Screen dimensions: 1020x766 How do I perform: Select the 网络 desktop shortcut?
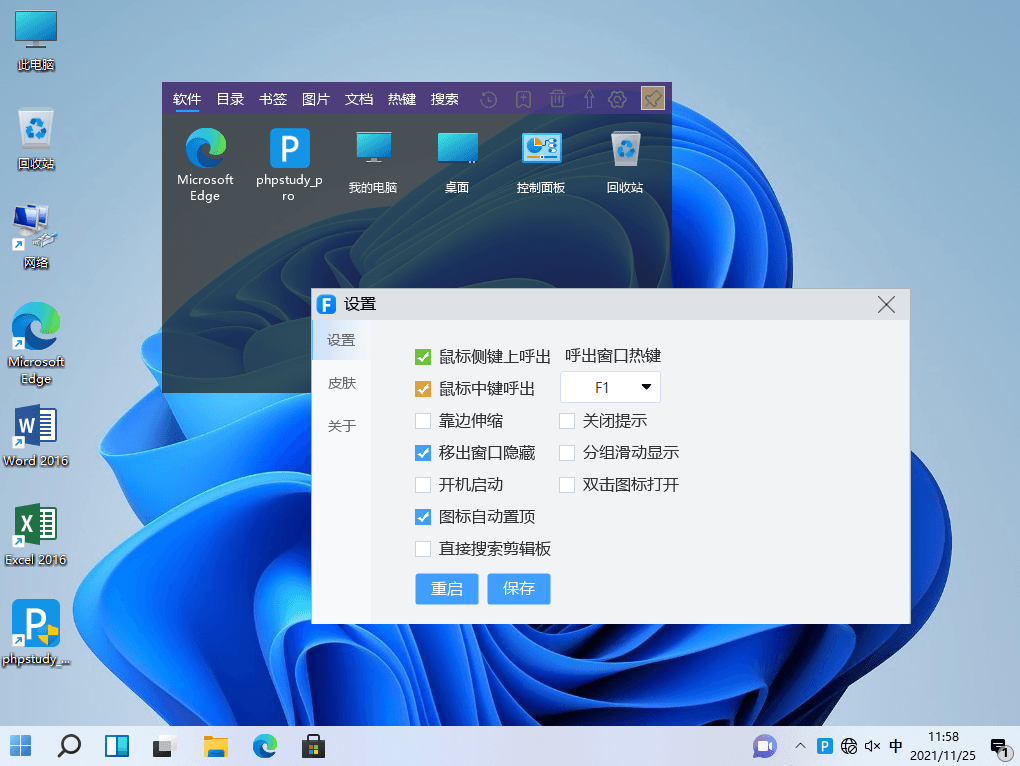coord(36,237)
